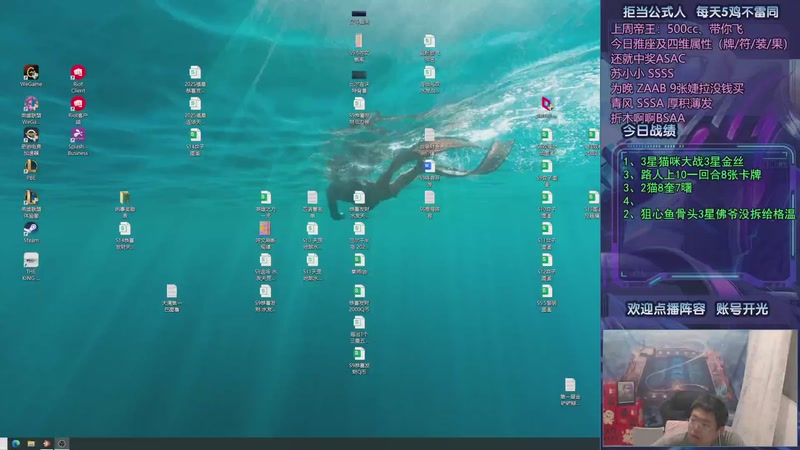This screenshot has height=450, width=800.
Task: Select the blue Word document icon
Action: pyautogui.click(x=429, y=173)
